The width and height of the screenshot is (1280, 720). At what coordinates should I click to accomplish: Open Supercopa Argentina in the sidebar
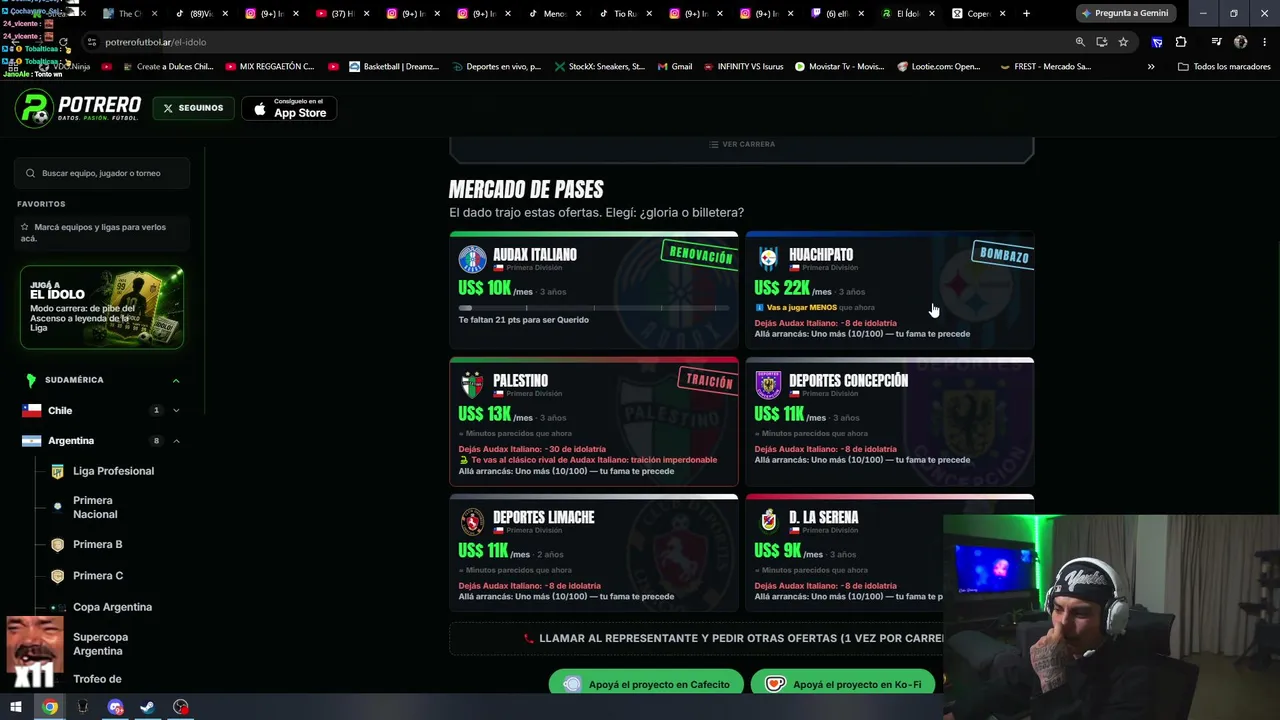click(x=100, y=644)
